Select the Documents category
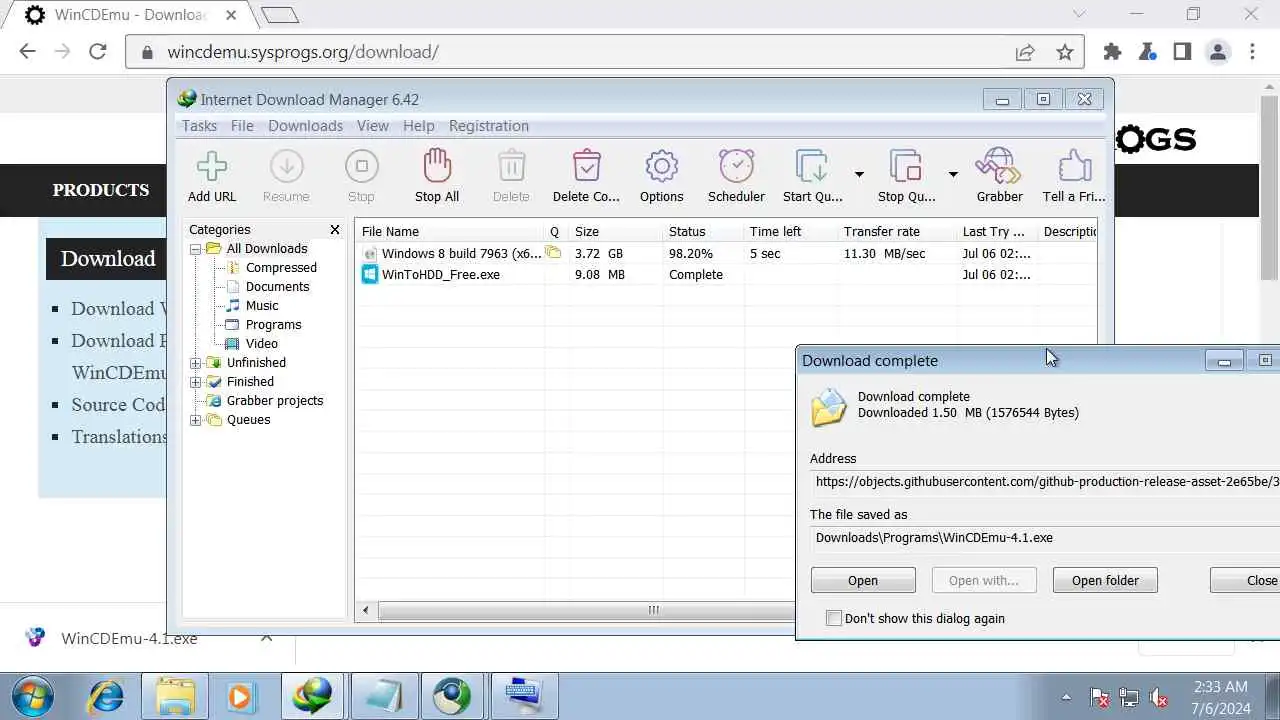 click(277, 287)
